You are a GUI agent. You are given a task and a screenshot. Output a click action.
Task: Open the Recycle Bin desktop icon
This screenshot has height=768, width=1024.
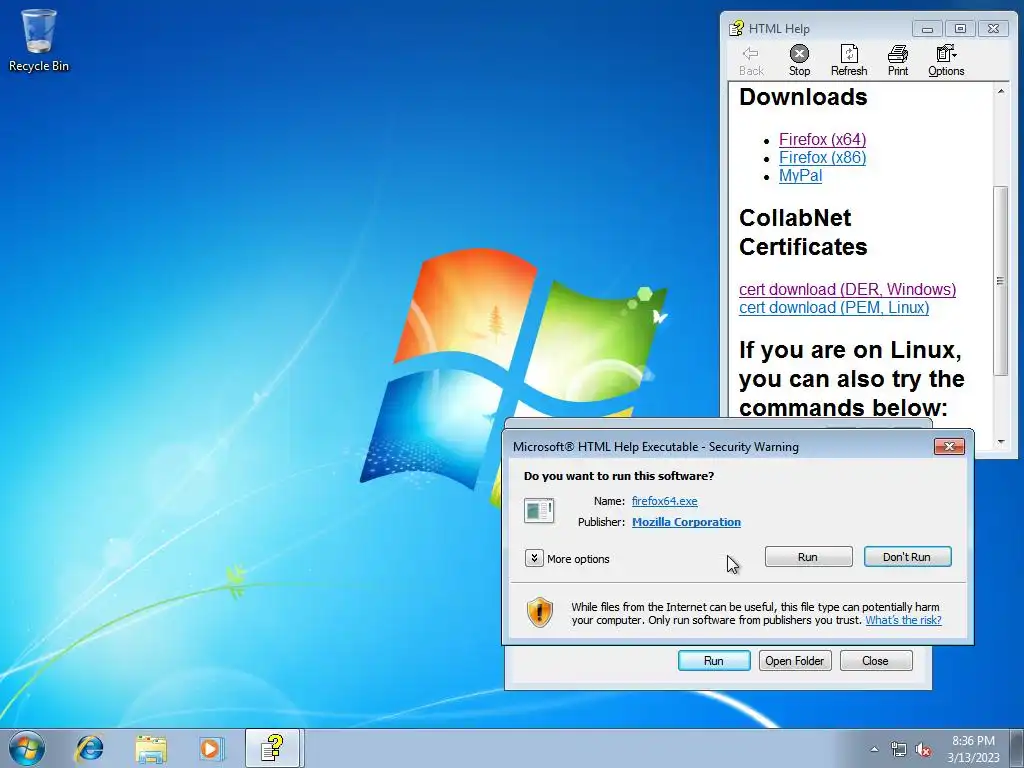point(39,40)
